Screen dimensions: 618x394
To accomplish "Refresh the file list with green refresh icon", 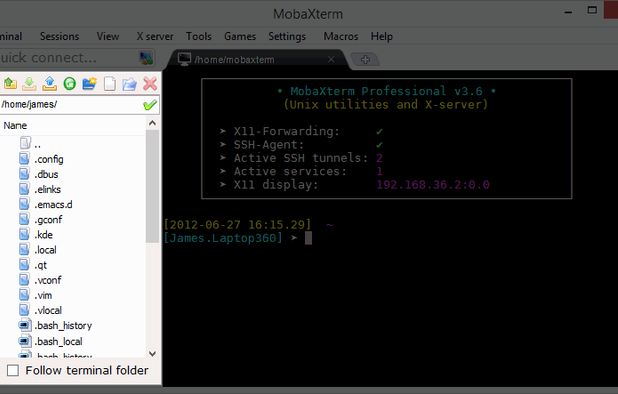I will coord(70,84).
